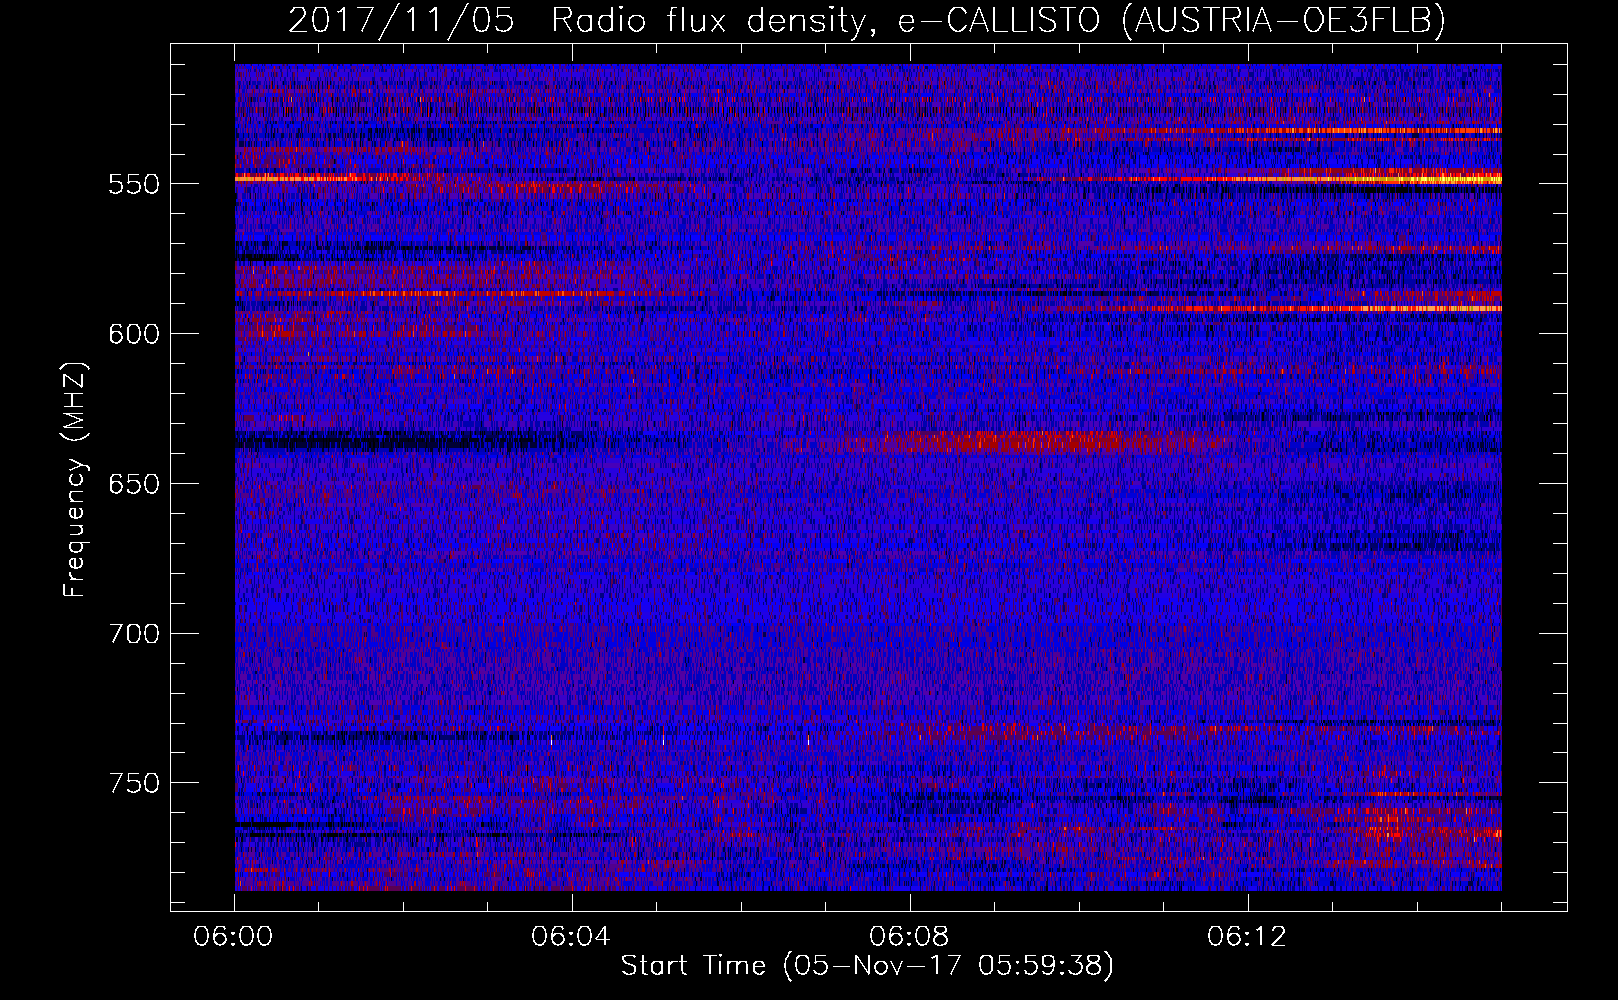
Task: Click the 'Start Time (05-Nov-17 05:59:38)' label
Action: click(x=867, y=966)
